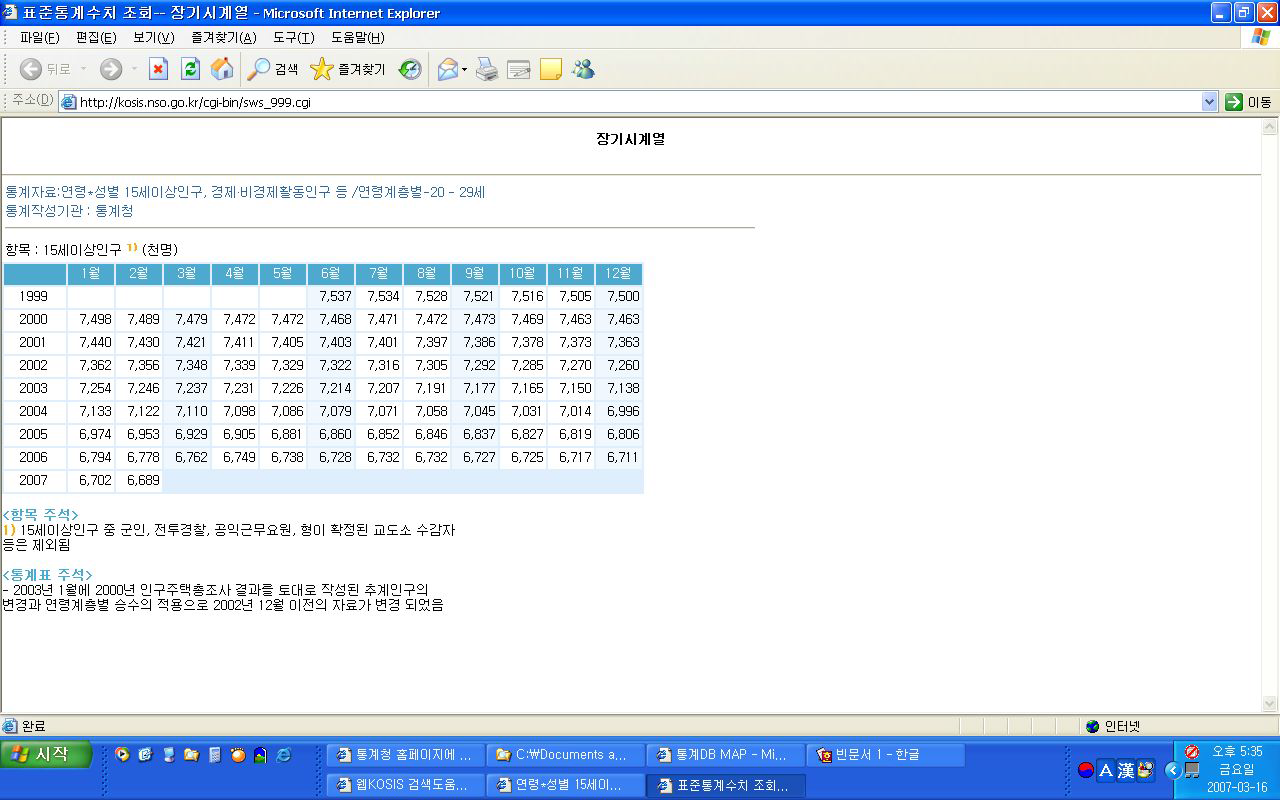Click the 1999 row label
1280x800 pixels.
point(34,296)
